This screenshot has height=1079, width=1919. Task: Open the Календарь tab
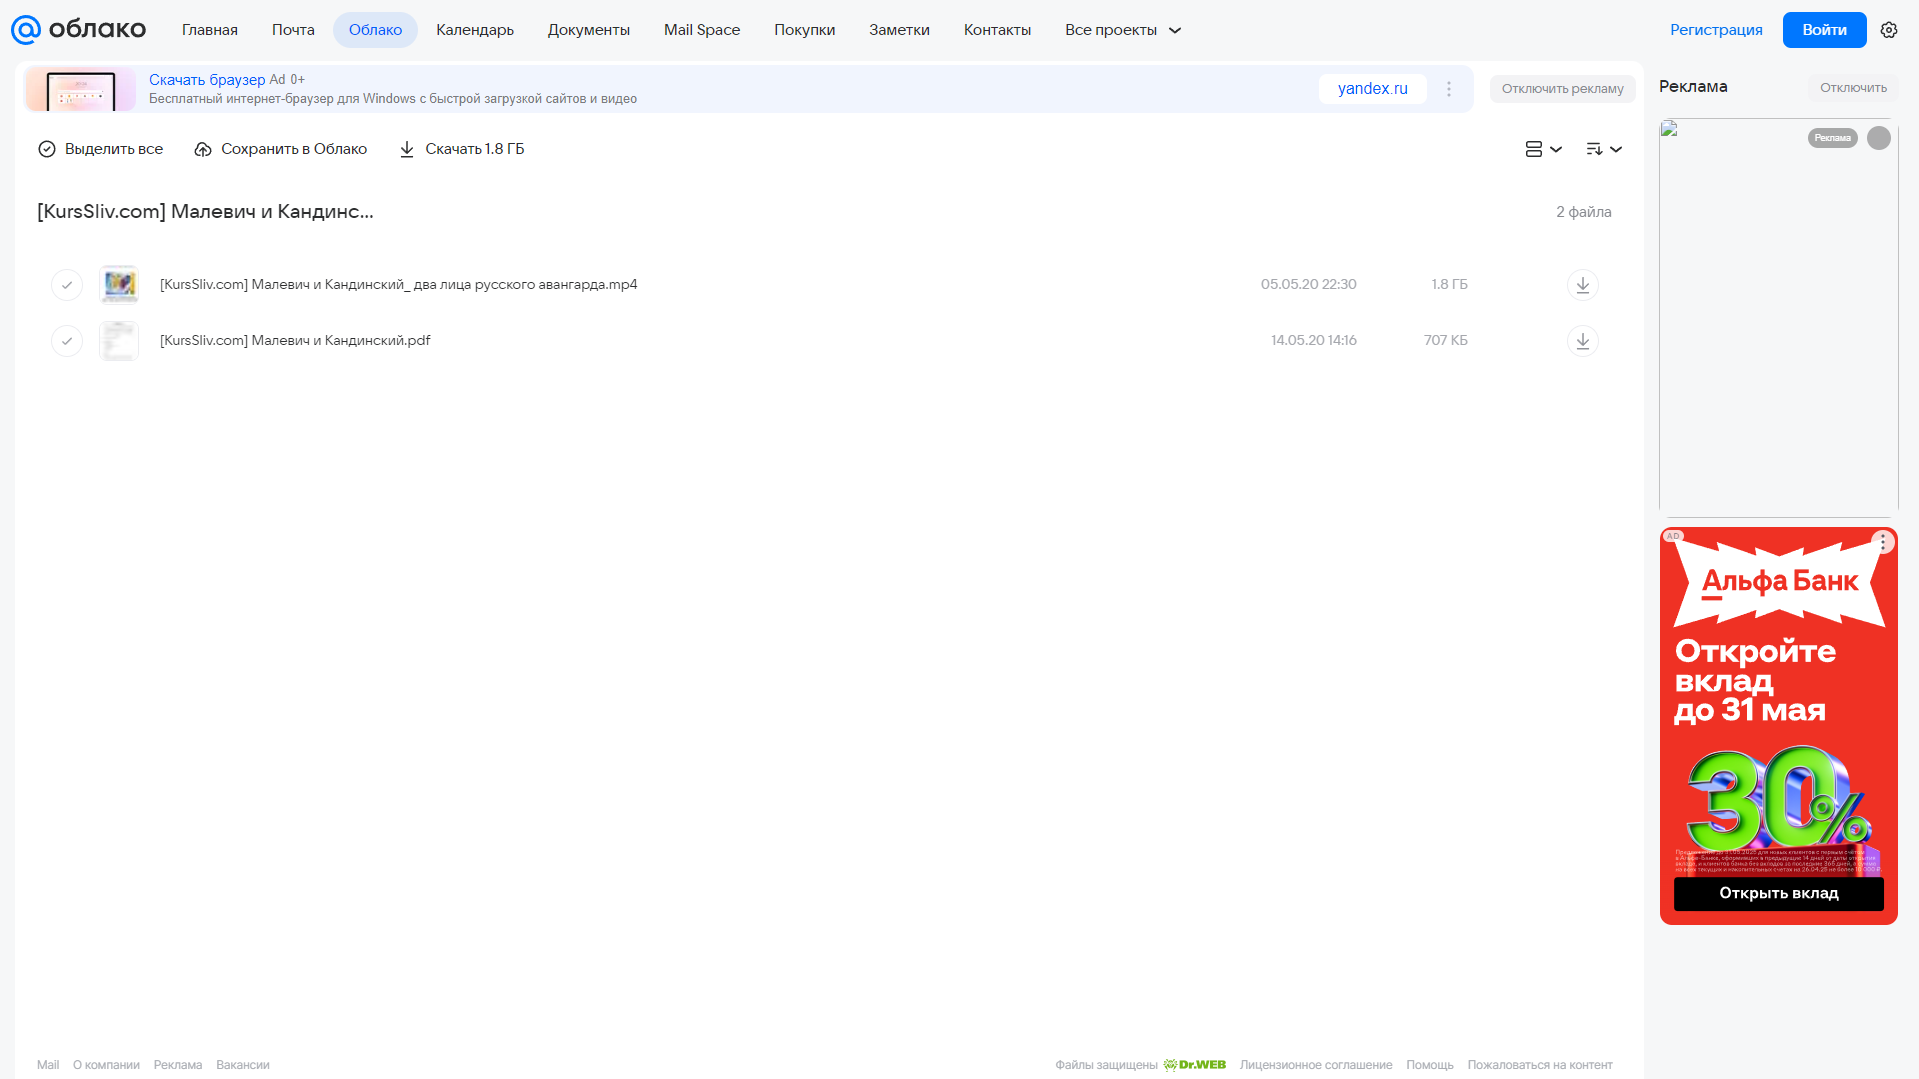coord(475,30)
